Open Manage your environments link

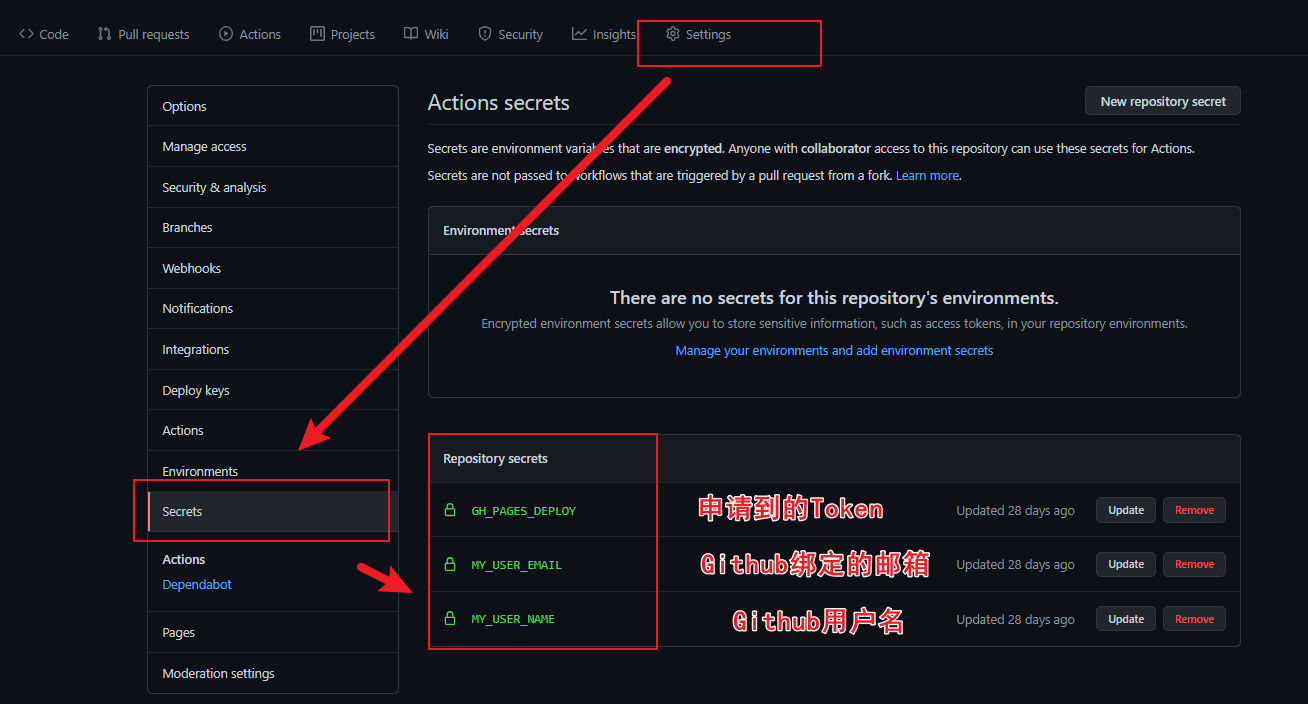coord(834,351)
